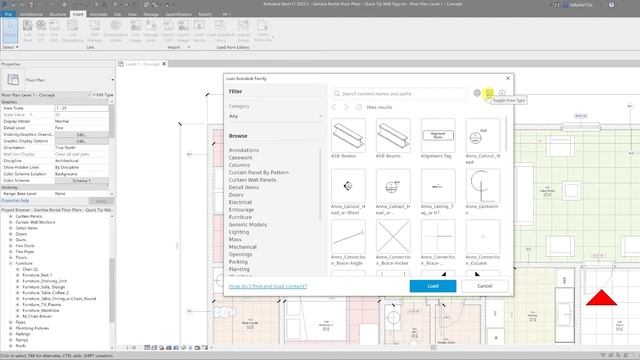
Task: Click the Color Scheme 'Schema 1' button
Action: [81, 180]
